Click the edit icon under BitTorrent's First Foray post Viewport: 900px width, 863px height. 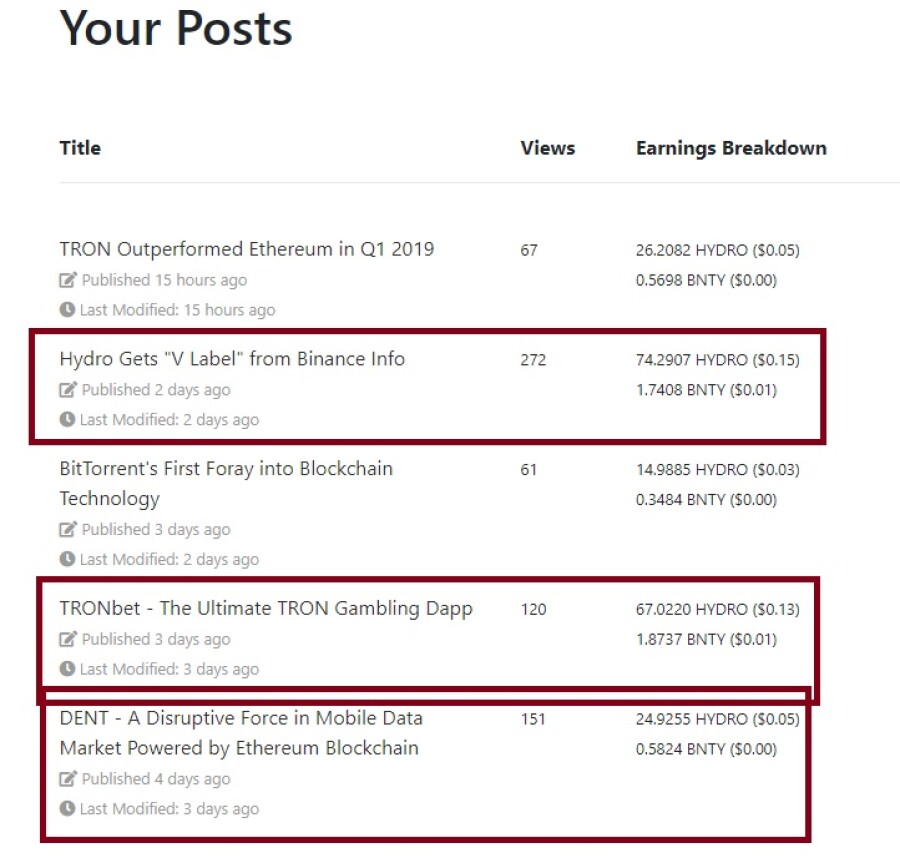[x=68, y=529]
